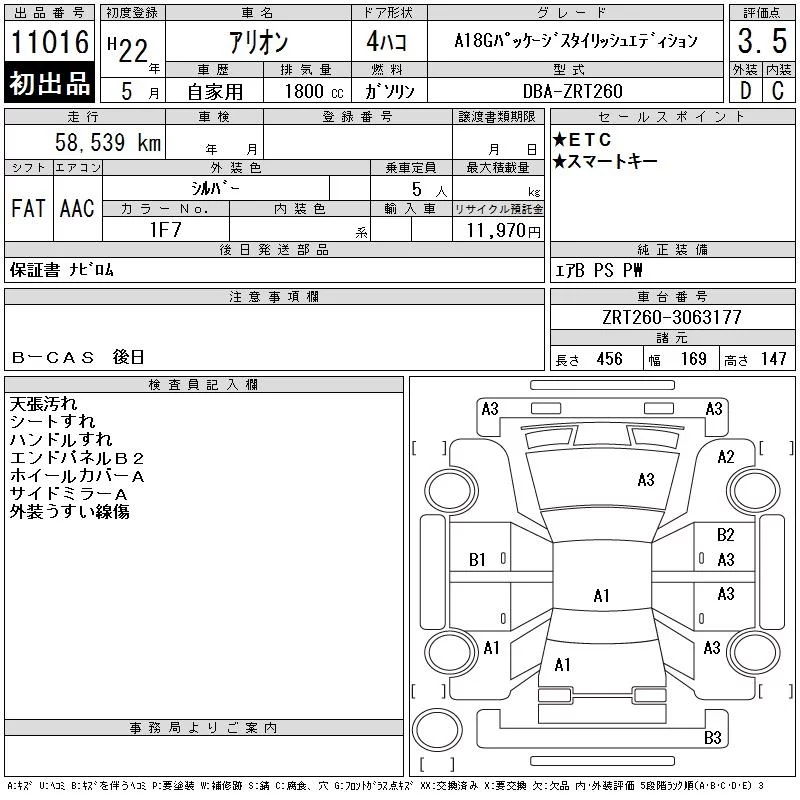Click the spare tire circle in diagram
800x800 pixels.
pos(437,729)
